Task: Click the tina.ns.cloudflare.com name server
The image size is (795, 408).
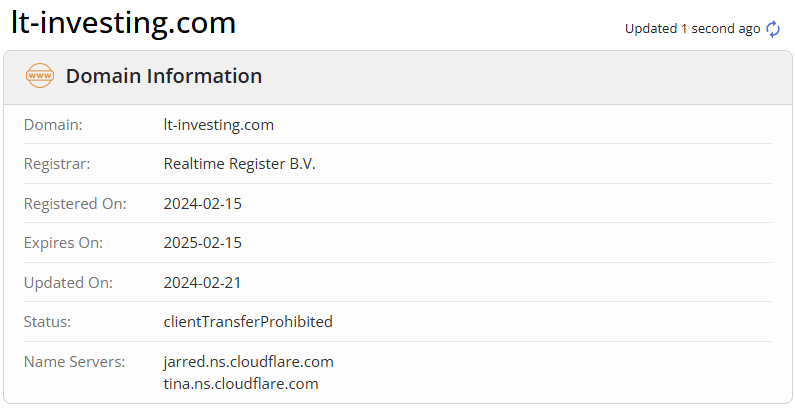Action: 241,384
